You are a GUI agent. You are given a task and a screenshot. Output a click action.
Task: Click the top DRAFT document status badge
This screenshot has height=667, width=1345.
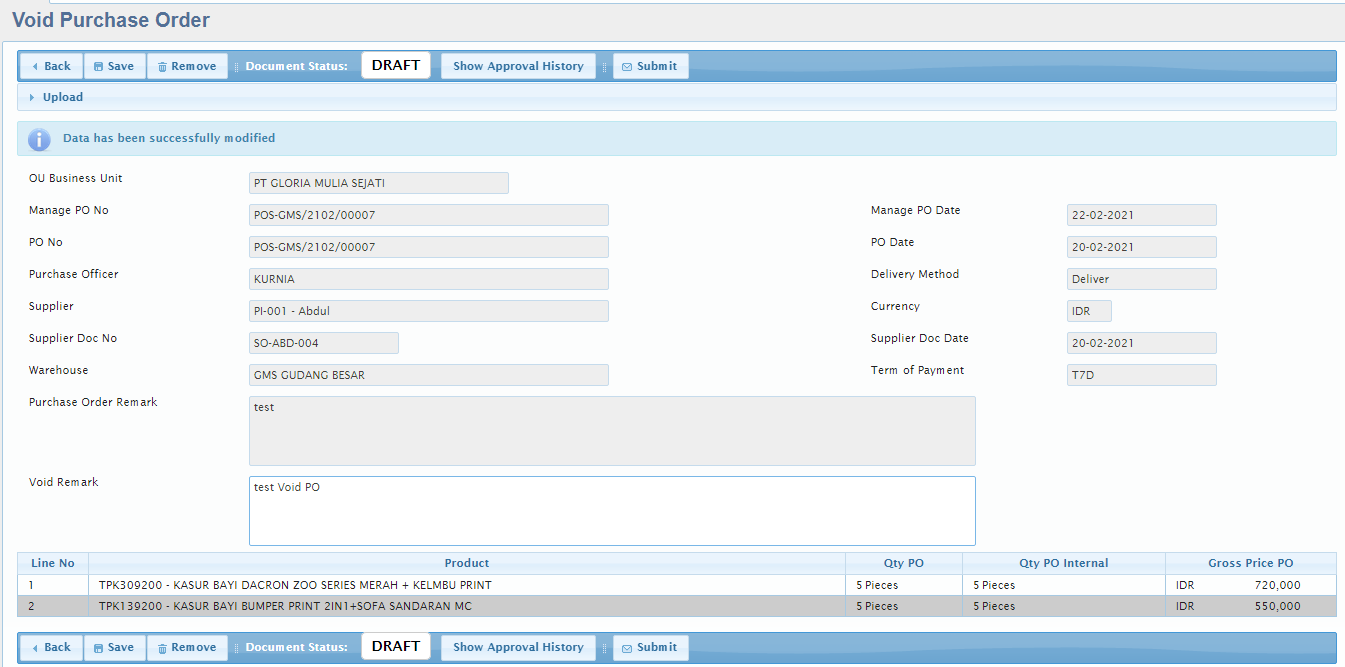(x=396, y=65)
